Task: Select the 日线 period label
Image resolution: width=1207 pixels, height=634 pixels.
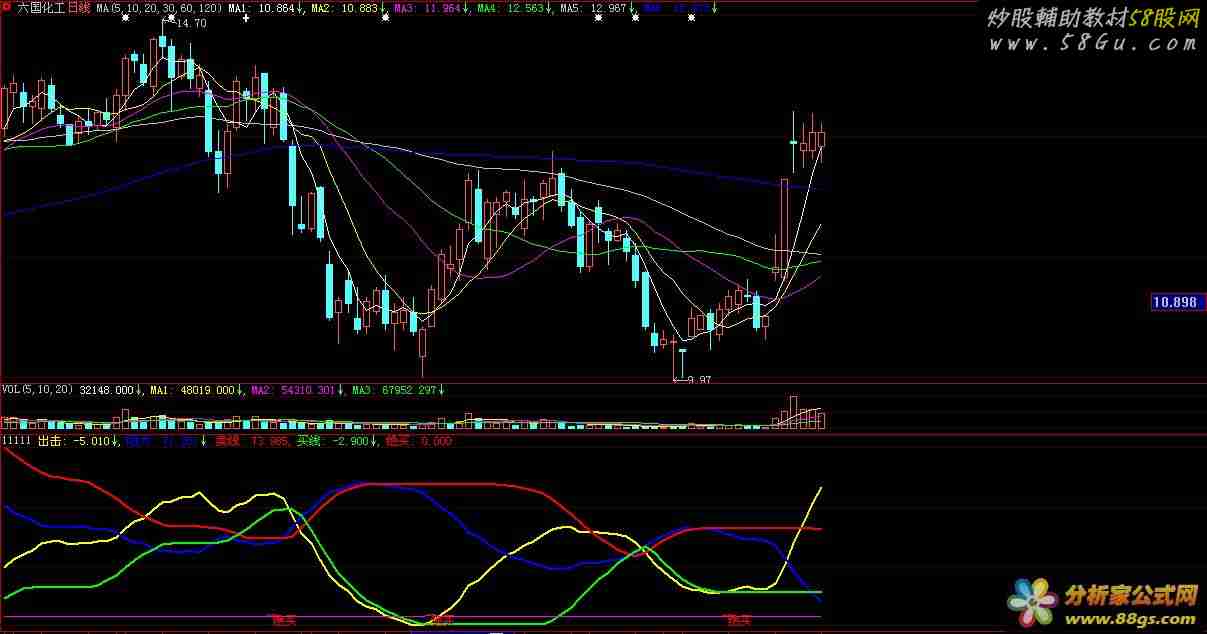Action: pyautogui.click(x=78, y=8)
